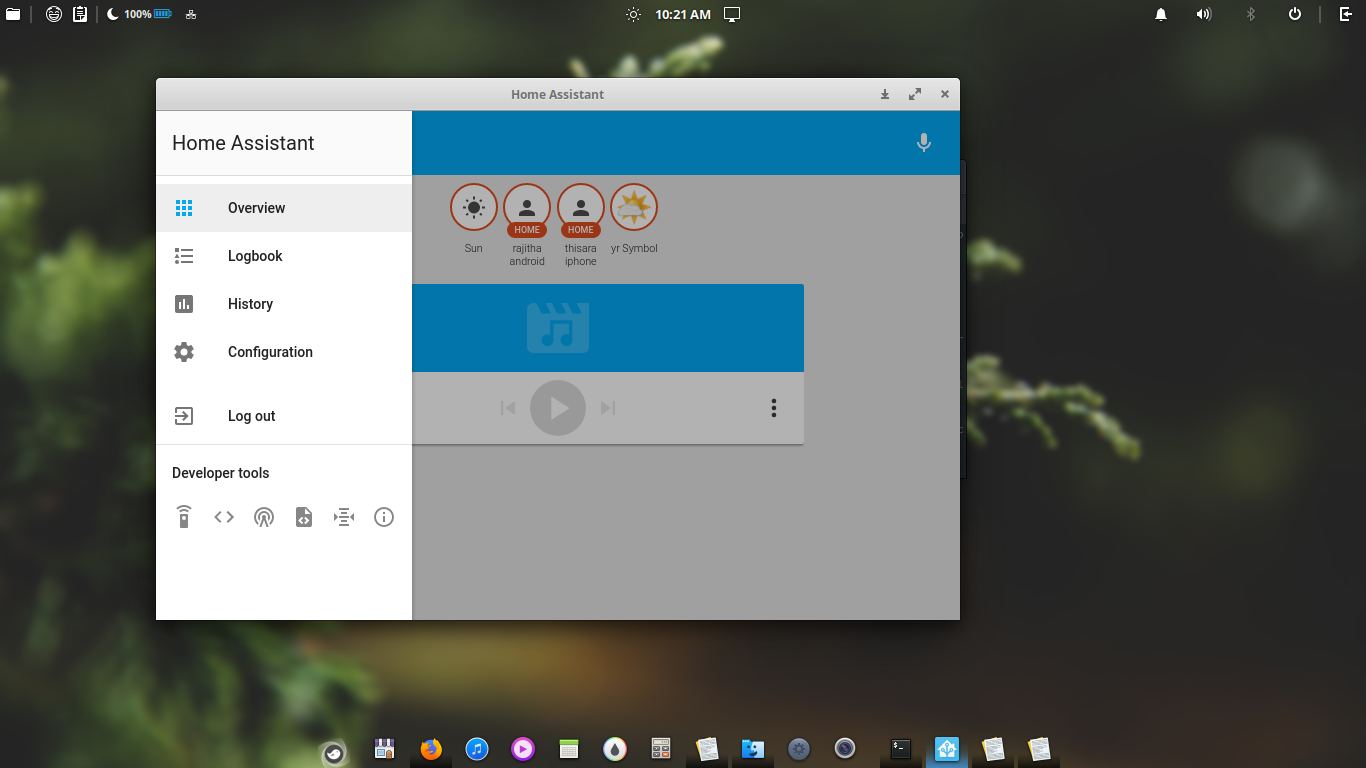The image size is (1366, 768).
Task: Open the rajitha android device badge
Action: [527, 209]
